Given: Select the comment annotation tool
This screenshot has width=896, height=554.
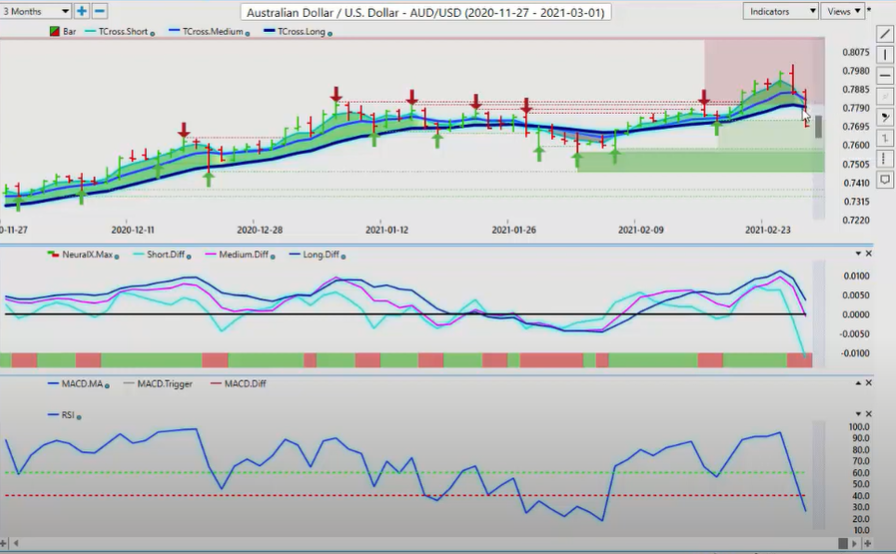Looking at the screenshot, I should (885, 180).
